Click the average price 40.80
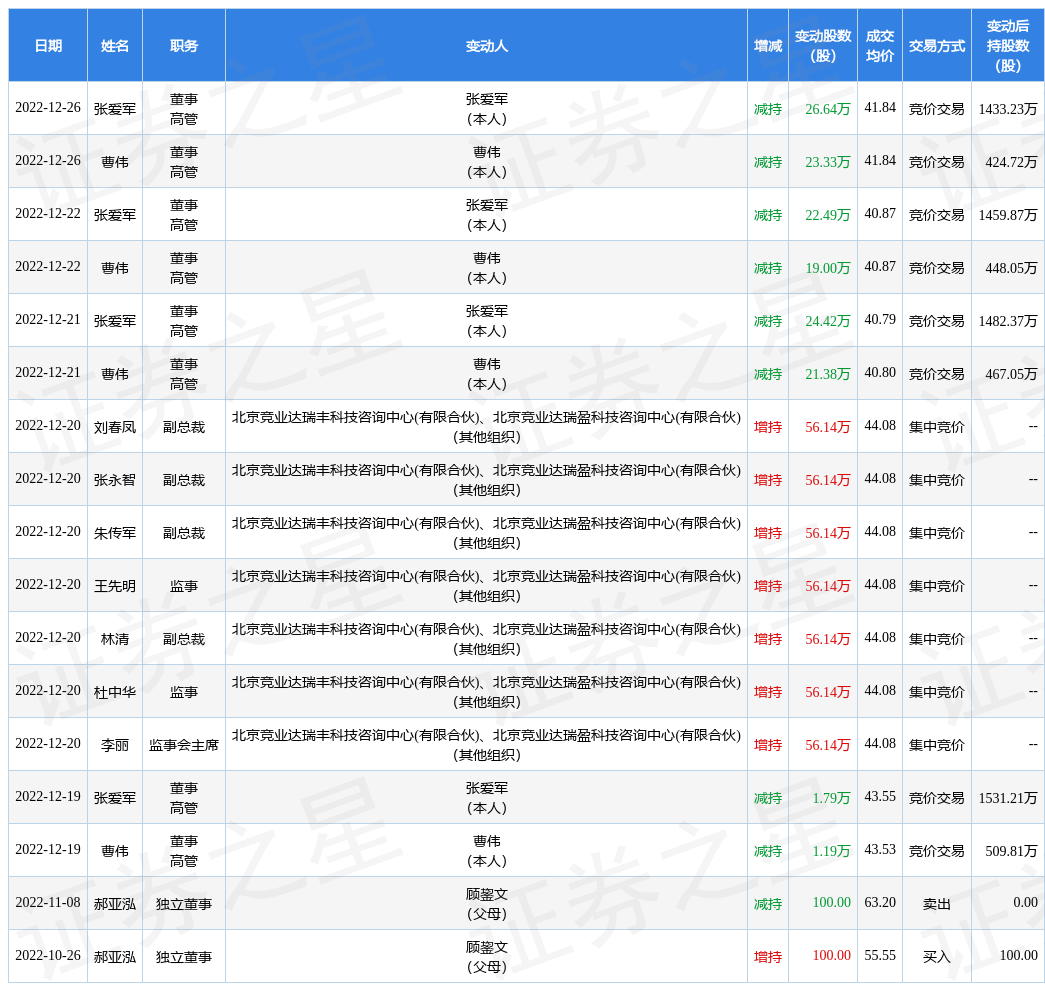The image size is (1045, 991). point(880,373)
